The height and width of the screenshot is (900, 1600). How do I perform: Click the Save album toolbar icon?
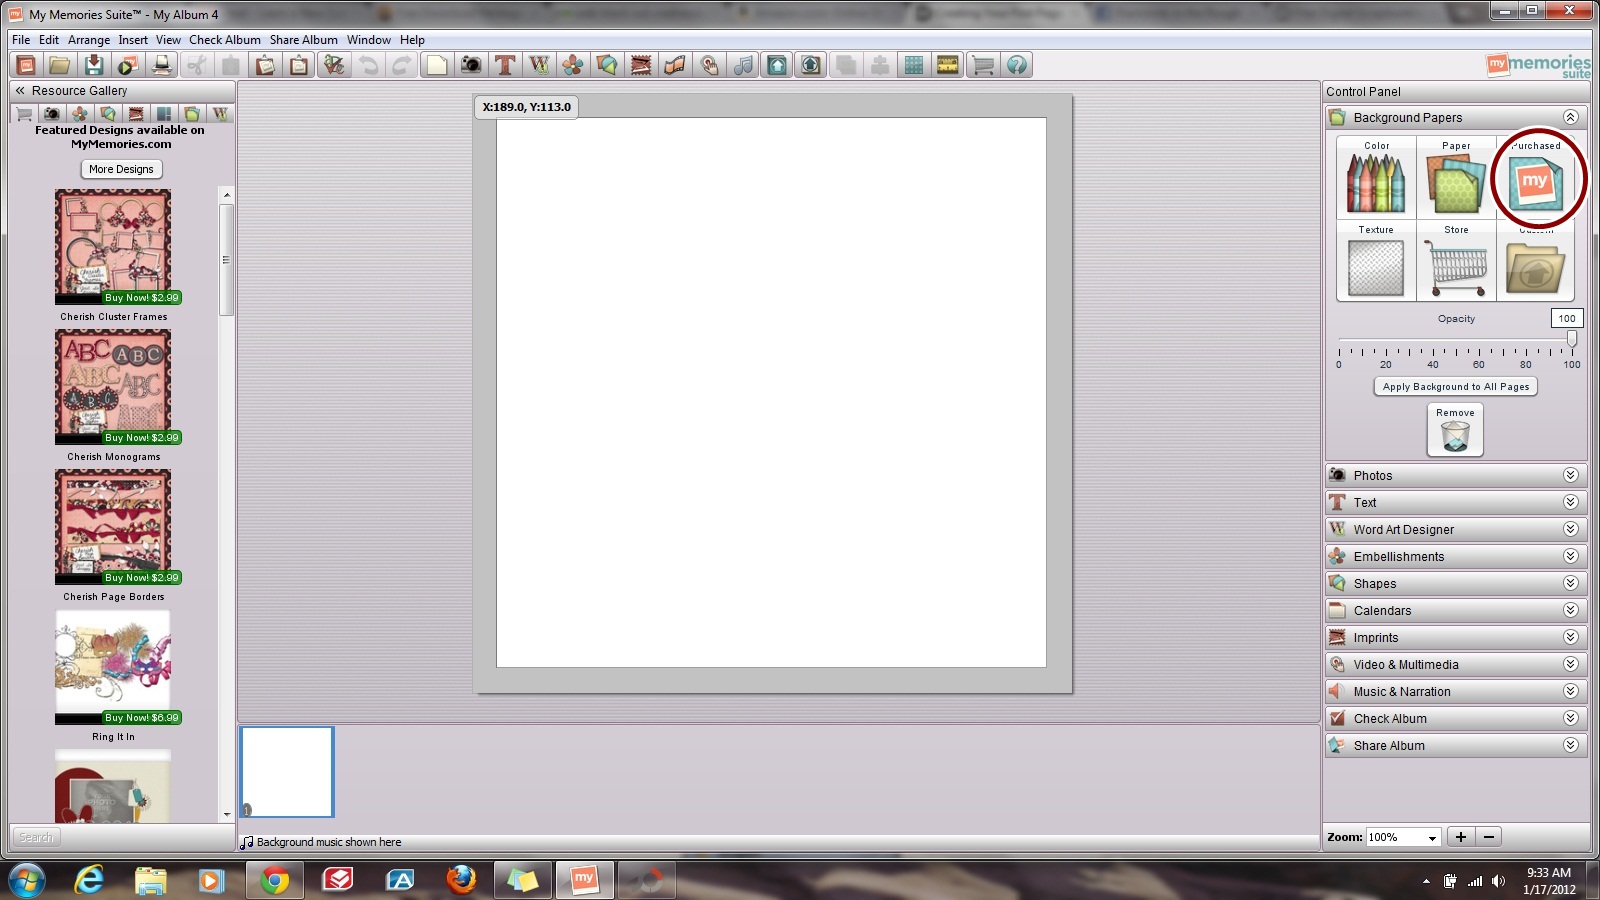93,65
